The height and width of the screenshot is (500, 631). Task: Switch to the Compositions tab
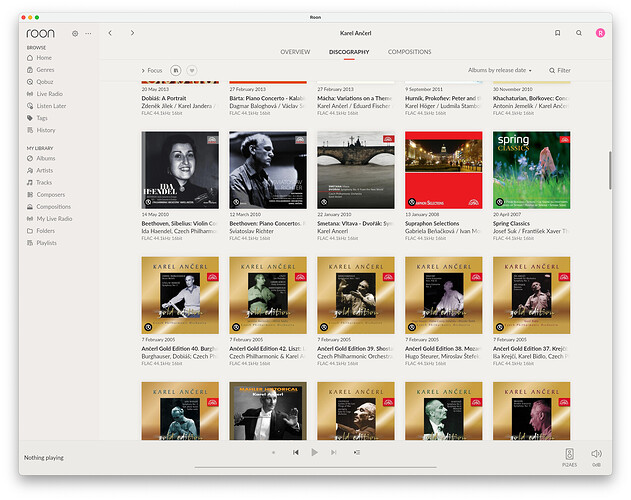click(x=409, y=52)
